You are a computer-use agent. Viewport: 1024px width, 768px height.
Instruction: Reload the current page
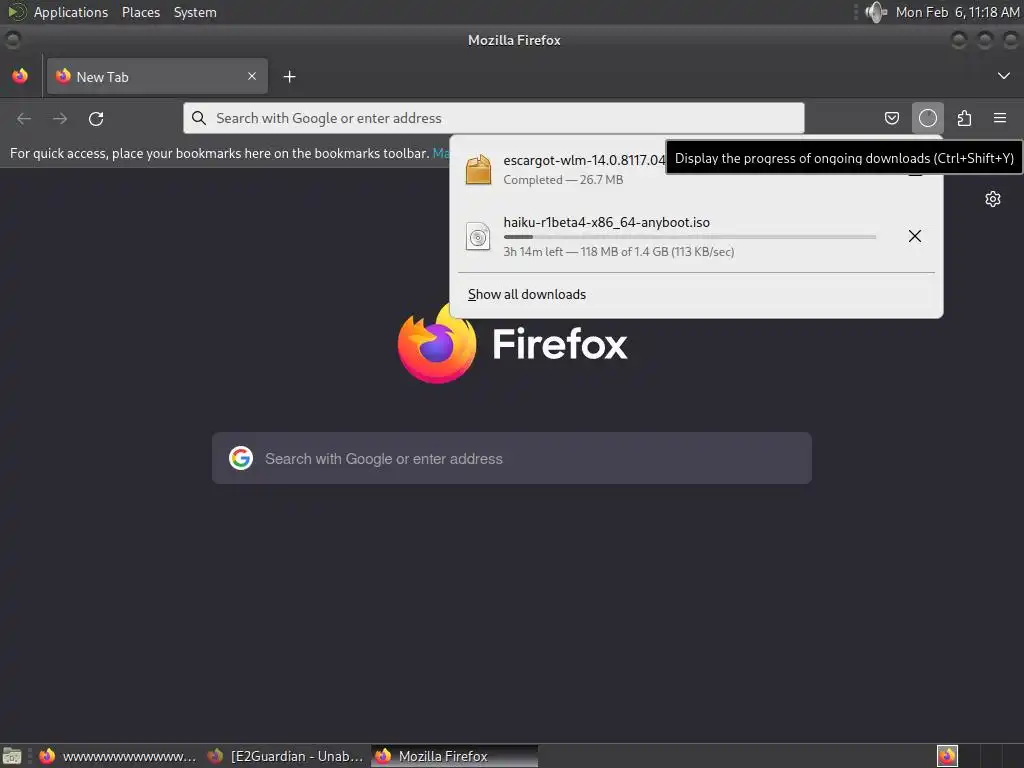tap(96, 119)
